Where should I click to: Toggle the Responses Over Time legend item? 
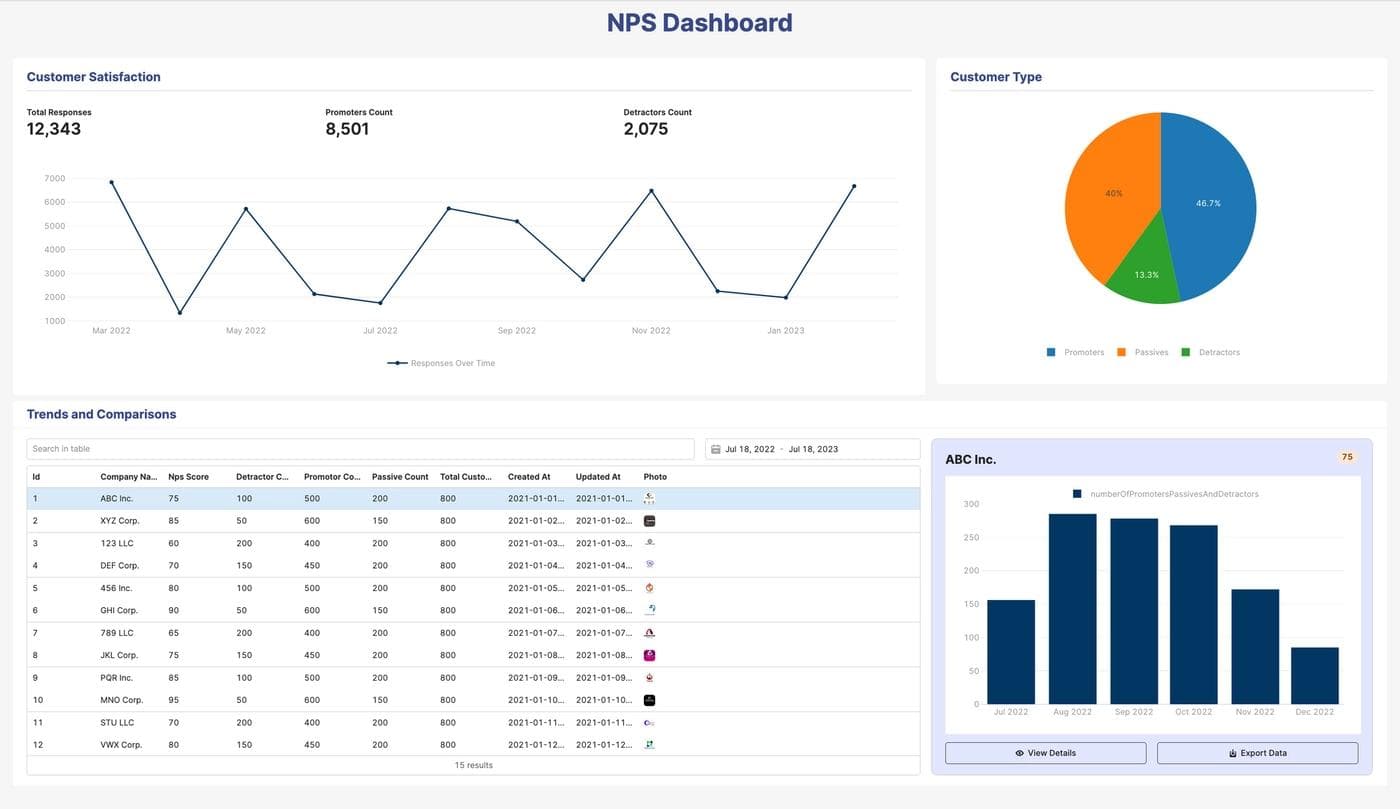coord(440,362)
